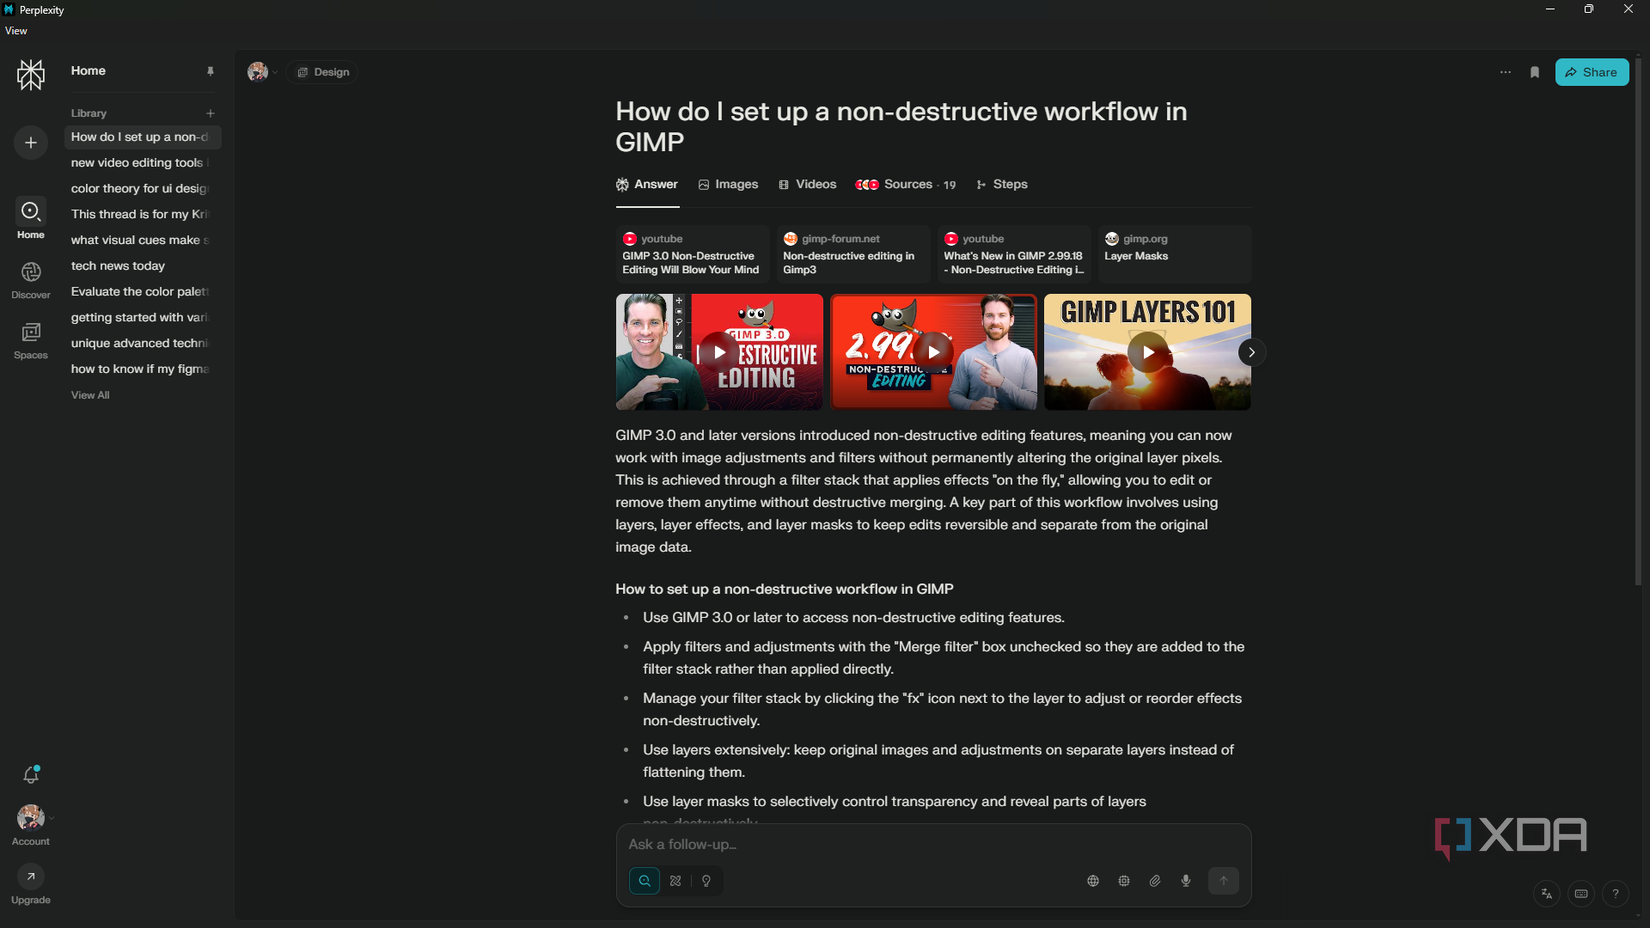
Task: Click the Perplexity logo in the sidebar
Action: 31,74
